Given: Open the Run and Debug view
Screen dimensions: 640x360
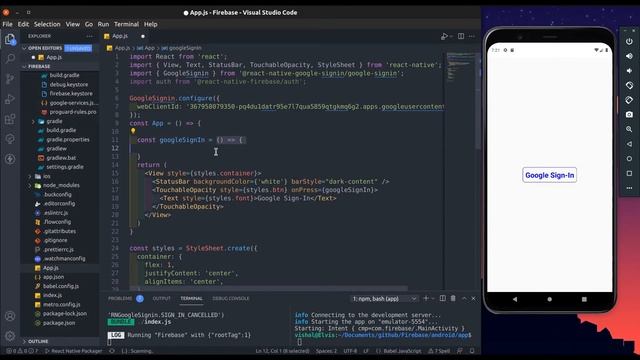Looking at the screenshot, I should tap(10, 99).
